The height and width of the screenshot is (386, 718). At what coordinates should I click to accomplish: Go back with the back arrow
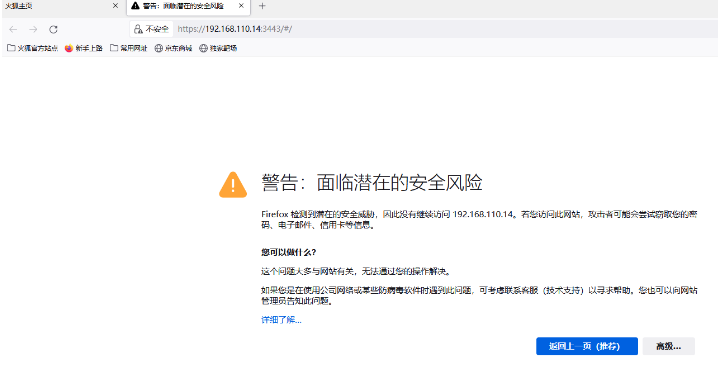click(13, 29)
